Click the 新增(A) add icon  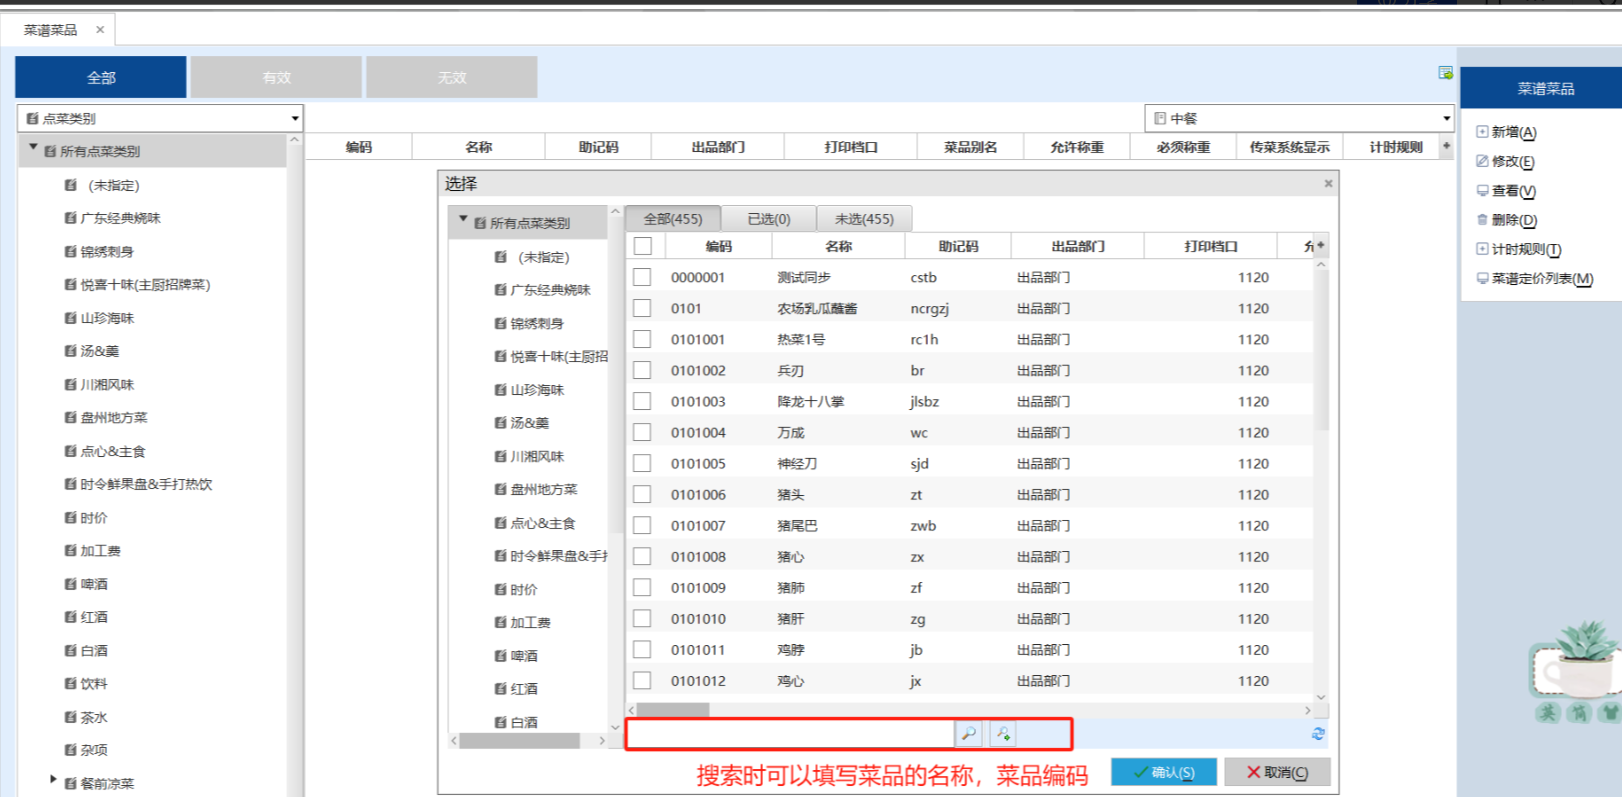click(x=1482, y=132)
